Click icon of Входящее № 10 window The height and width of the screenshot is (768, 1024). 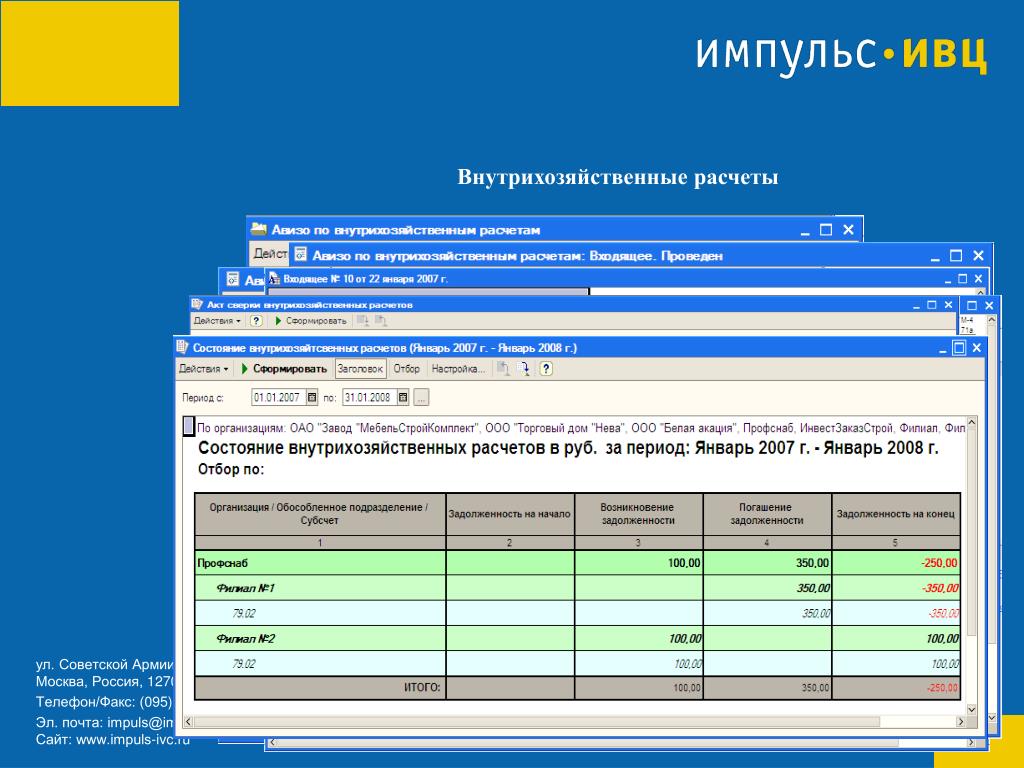(274, 279)
